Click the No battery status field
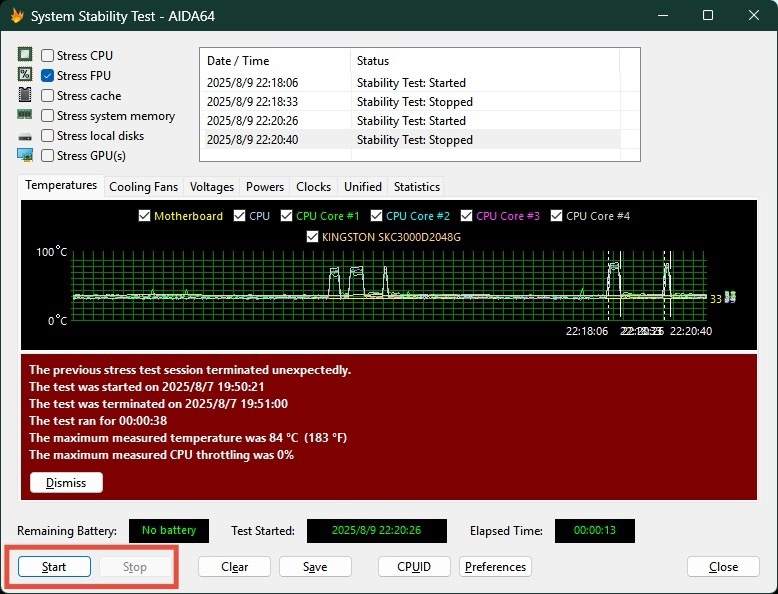The height and width of the screenshot is (594, 778). click(x=169, y=530)
